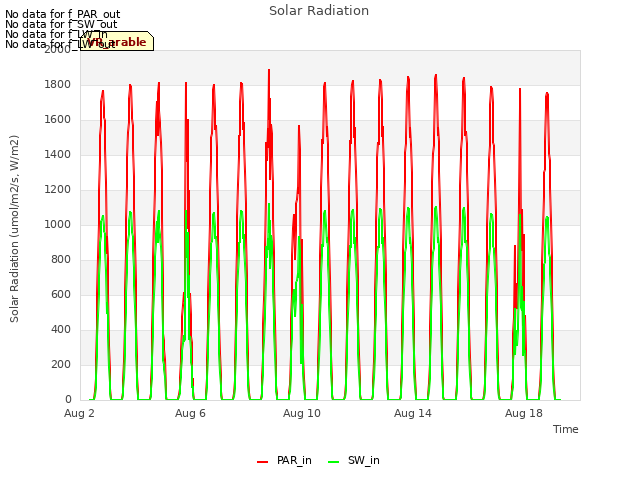Select the VR_arable annotation label
Image resolution: width=640 pixels, height=480 pixels.
click(117, 41)
